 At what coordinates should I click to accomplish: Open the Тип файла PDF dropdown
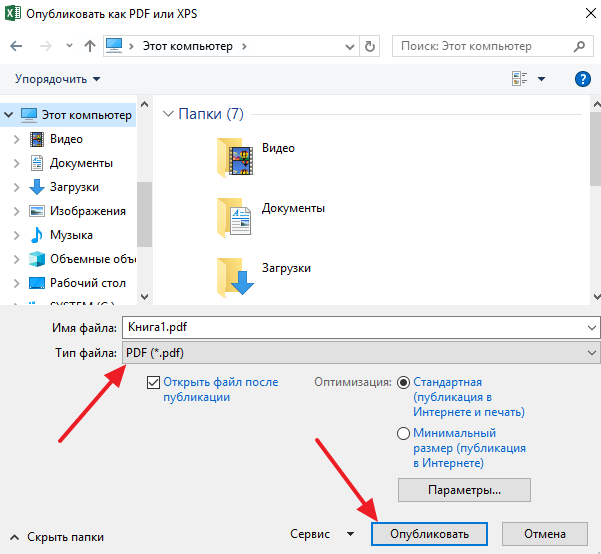[359, 353]
